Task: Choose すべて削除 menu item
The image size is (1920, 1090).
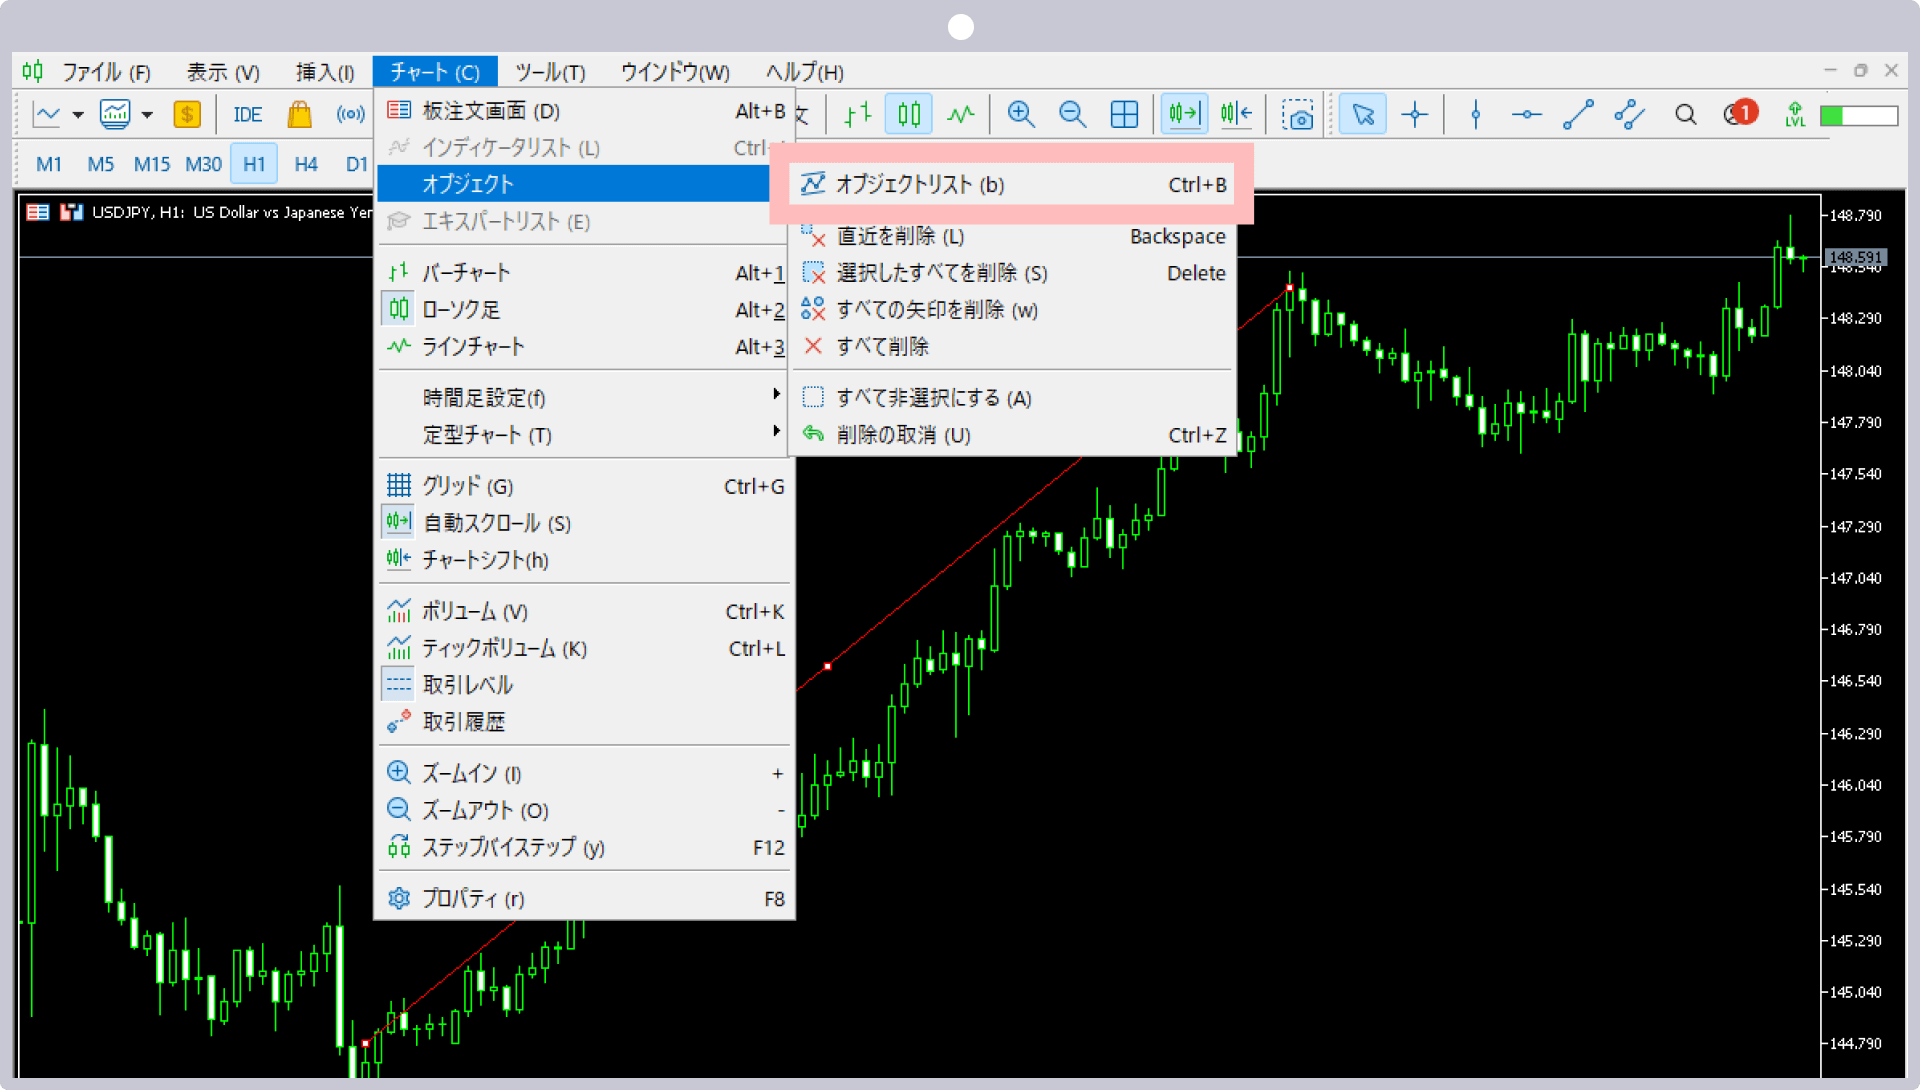Action: click(1011, 347)
